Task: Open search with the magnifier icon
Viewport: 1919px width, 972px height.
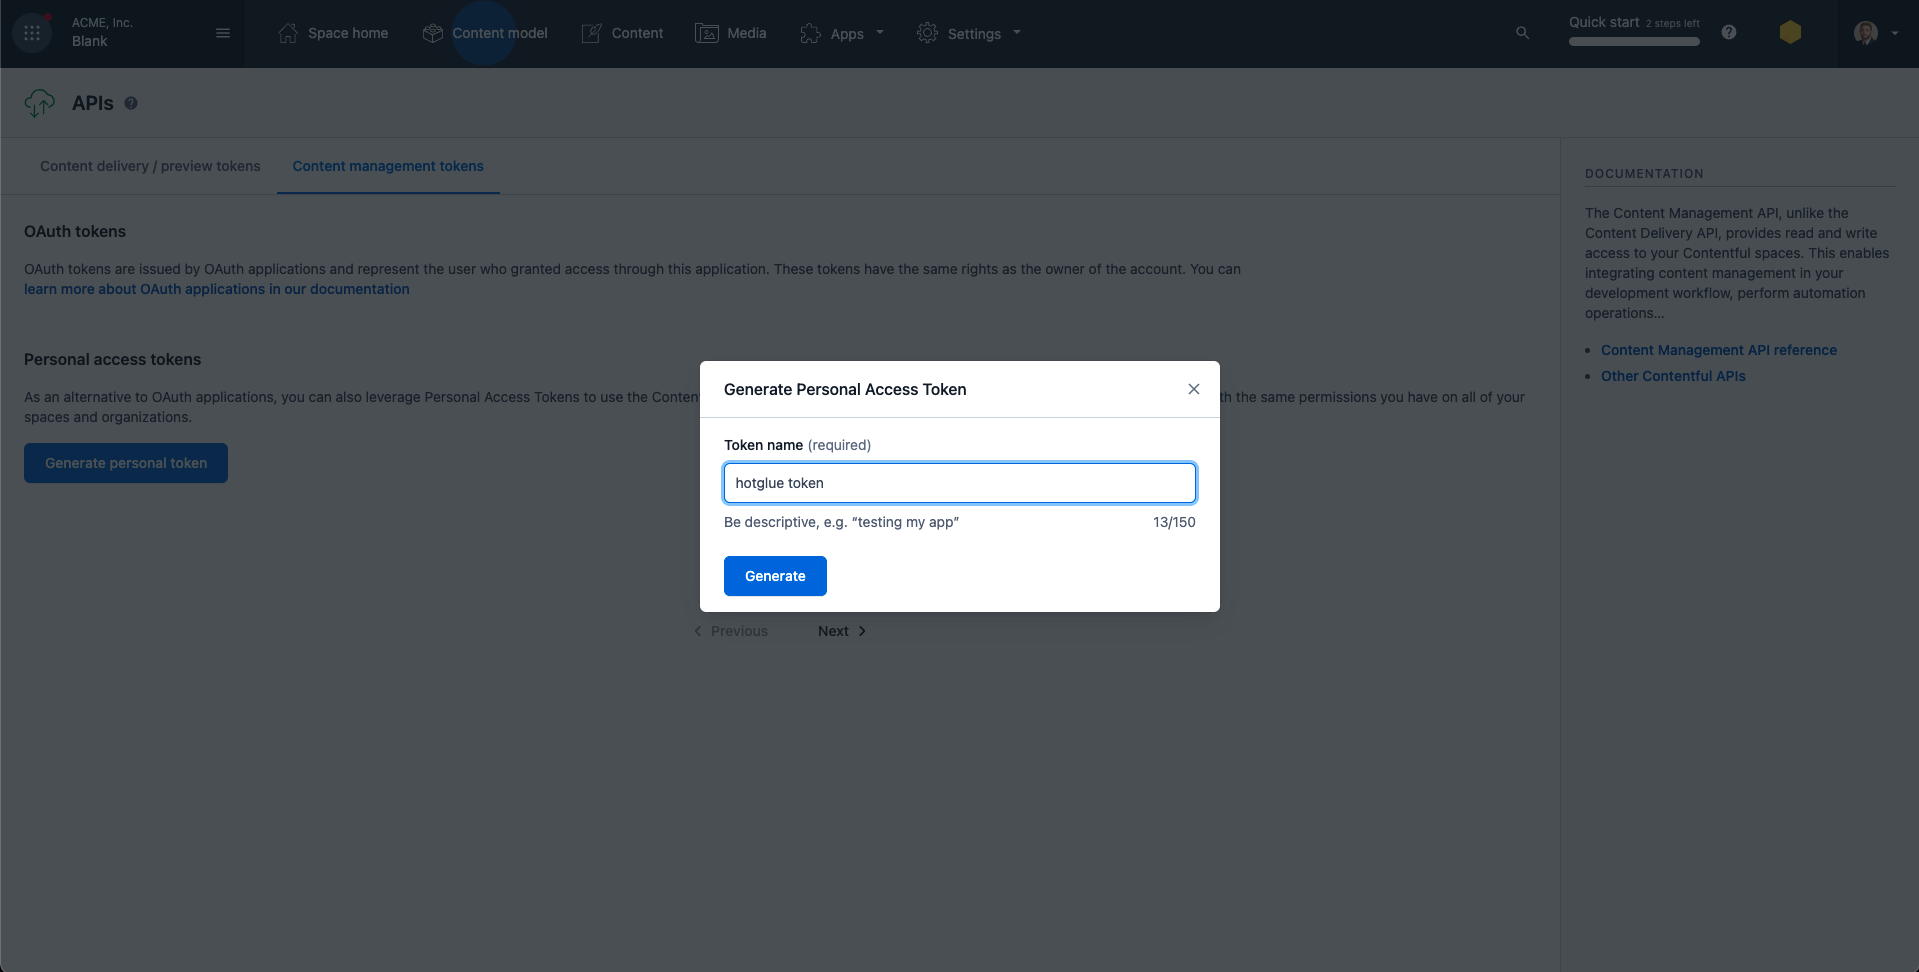Action: 1522,33
